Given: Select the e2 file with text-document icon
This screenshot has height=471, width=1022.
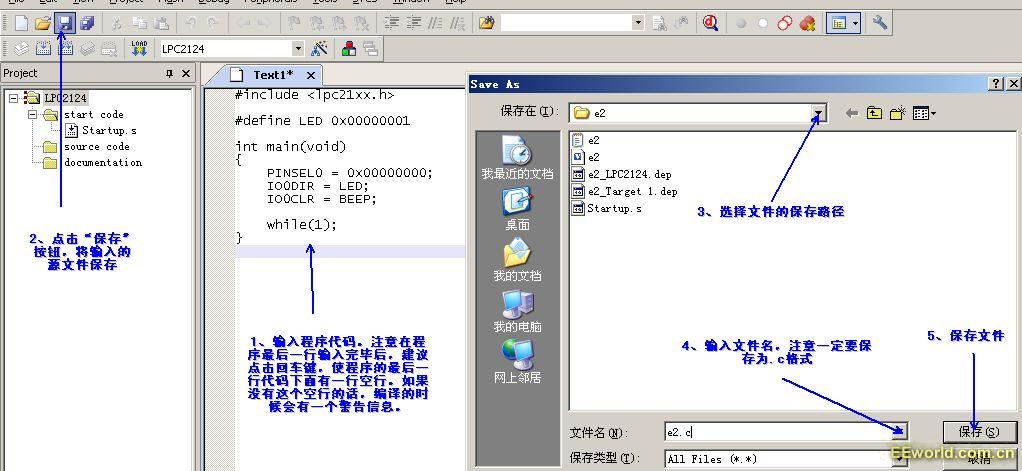Looking at the screenshot, I should pos(585,140).
